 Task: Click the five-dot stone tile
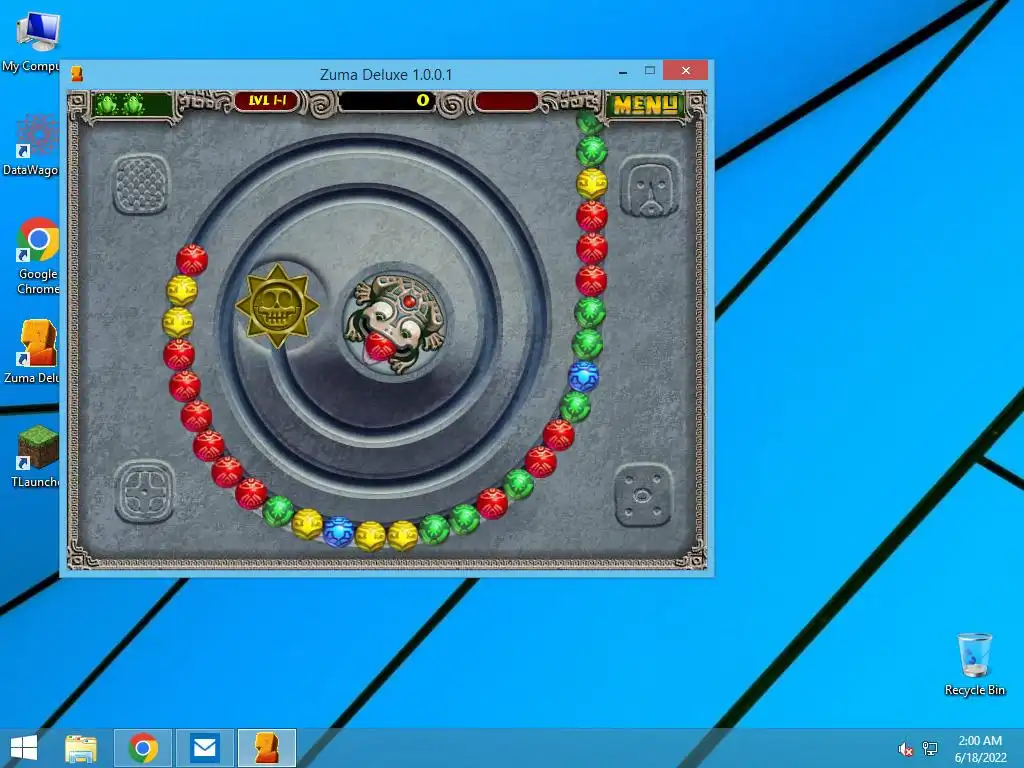point(642,495)
